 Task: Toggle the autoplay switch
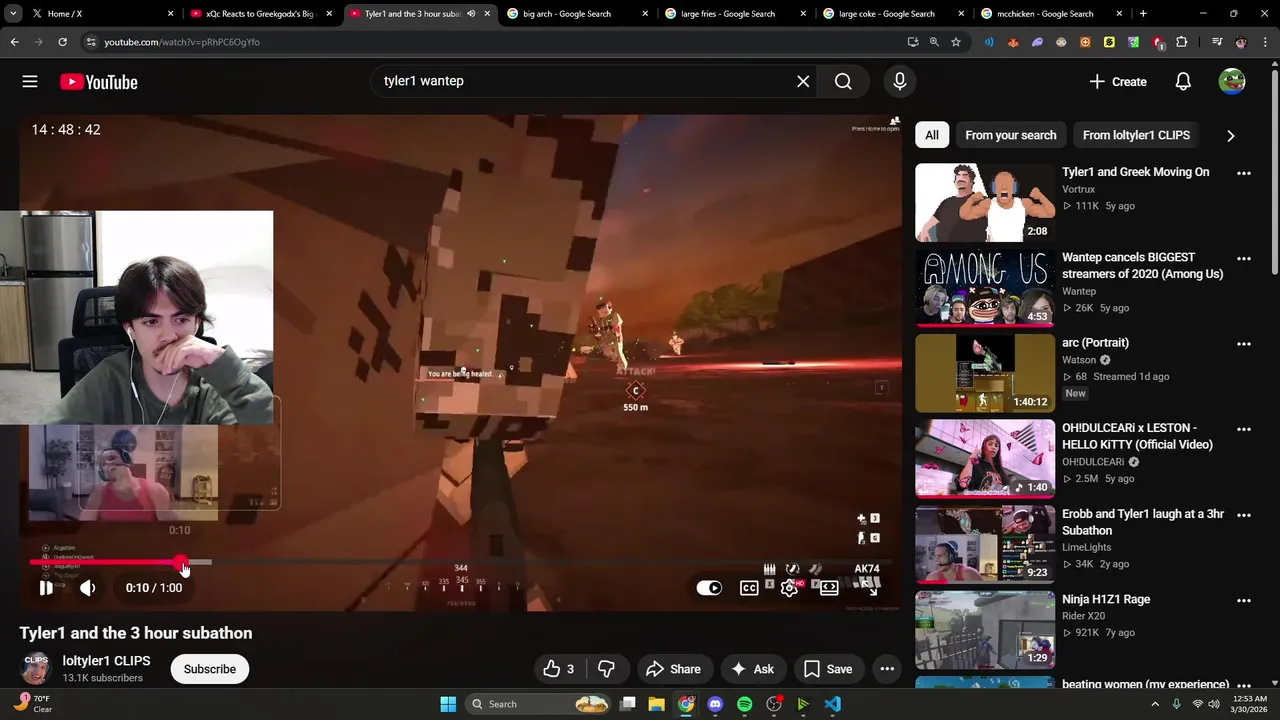[709, 588]
